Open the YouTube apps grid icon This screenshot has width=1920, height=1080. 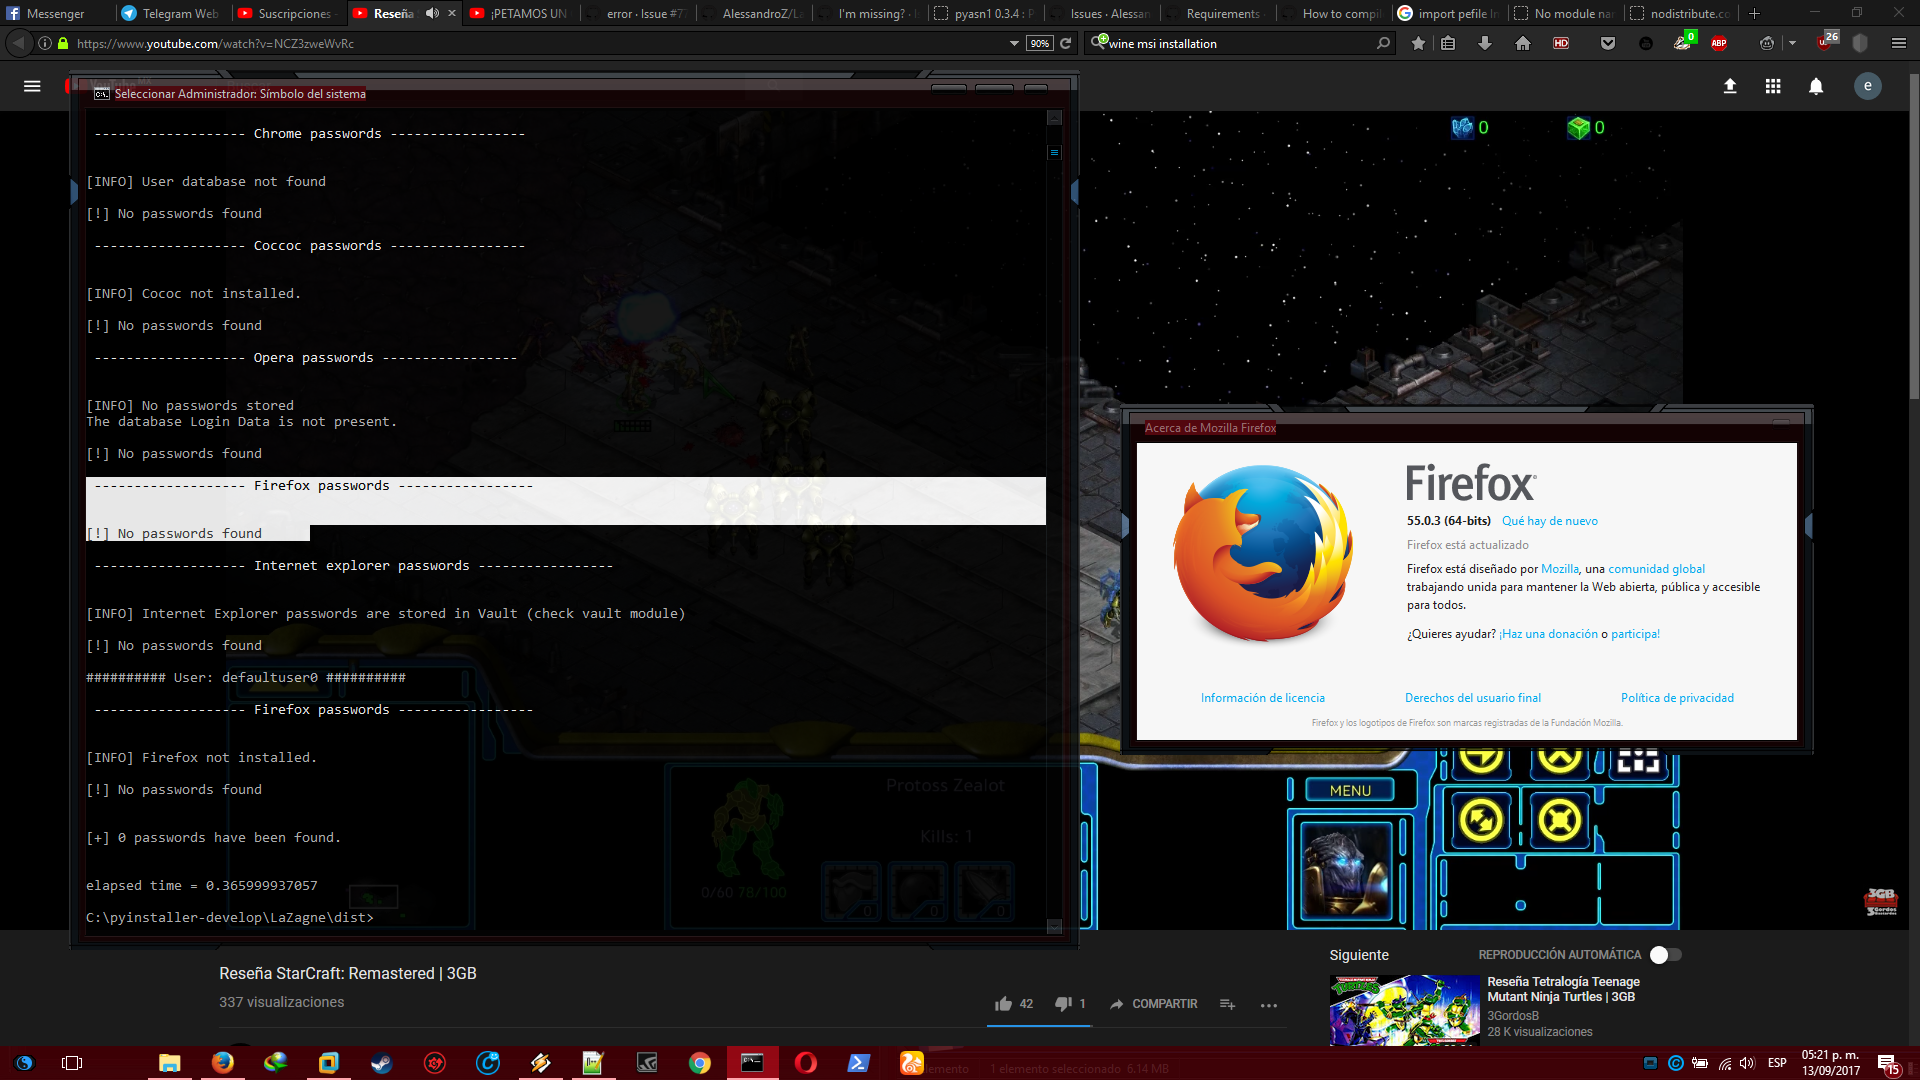pos(1772,87)
